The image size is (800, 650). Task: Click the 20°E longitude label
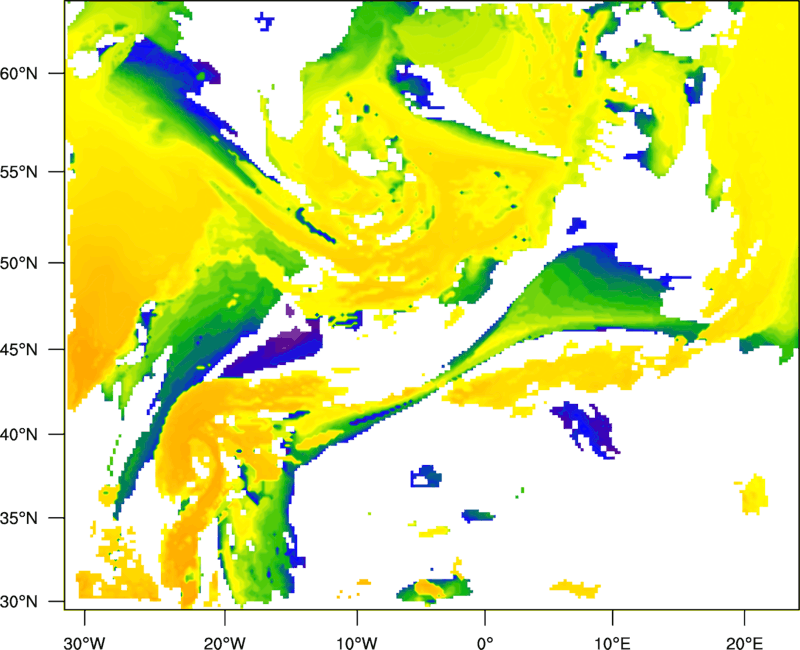tap(744, 643)
